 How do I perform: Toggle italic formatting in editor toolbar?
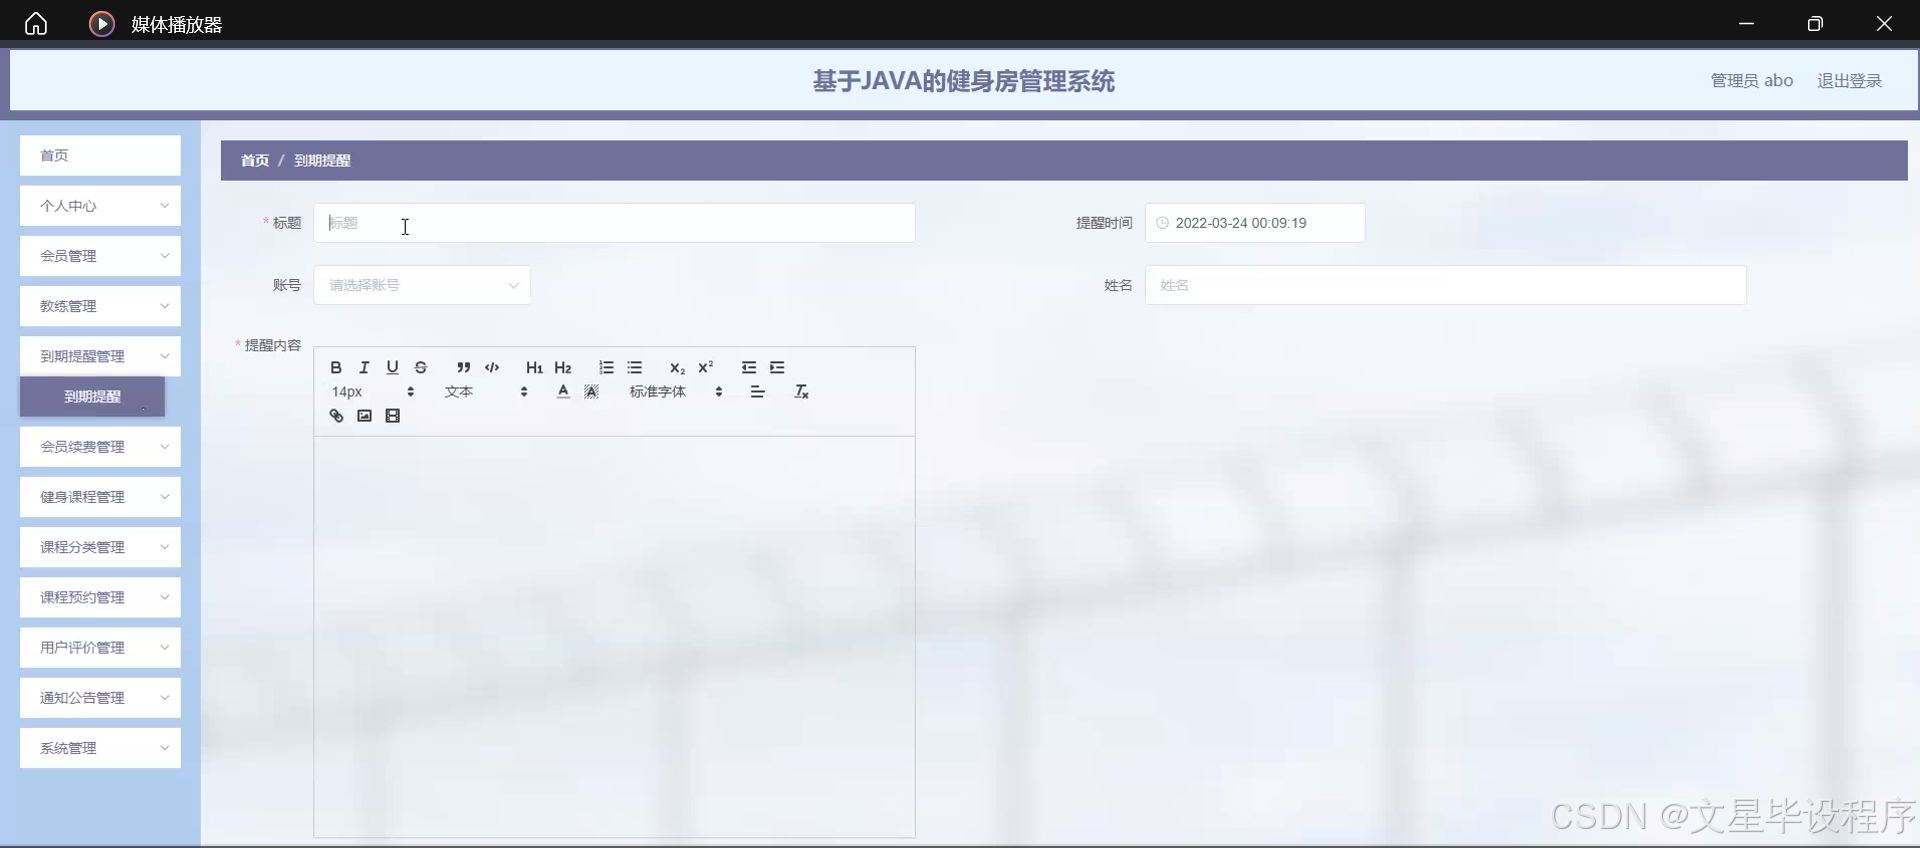364,368
